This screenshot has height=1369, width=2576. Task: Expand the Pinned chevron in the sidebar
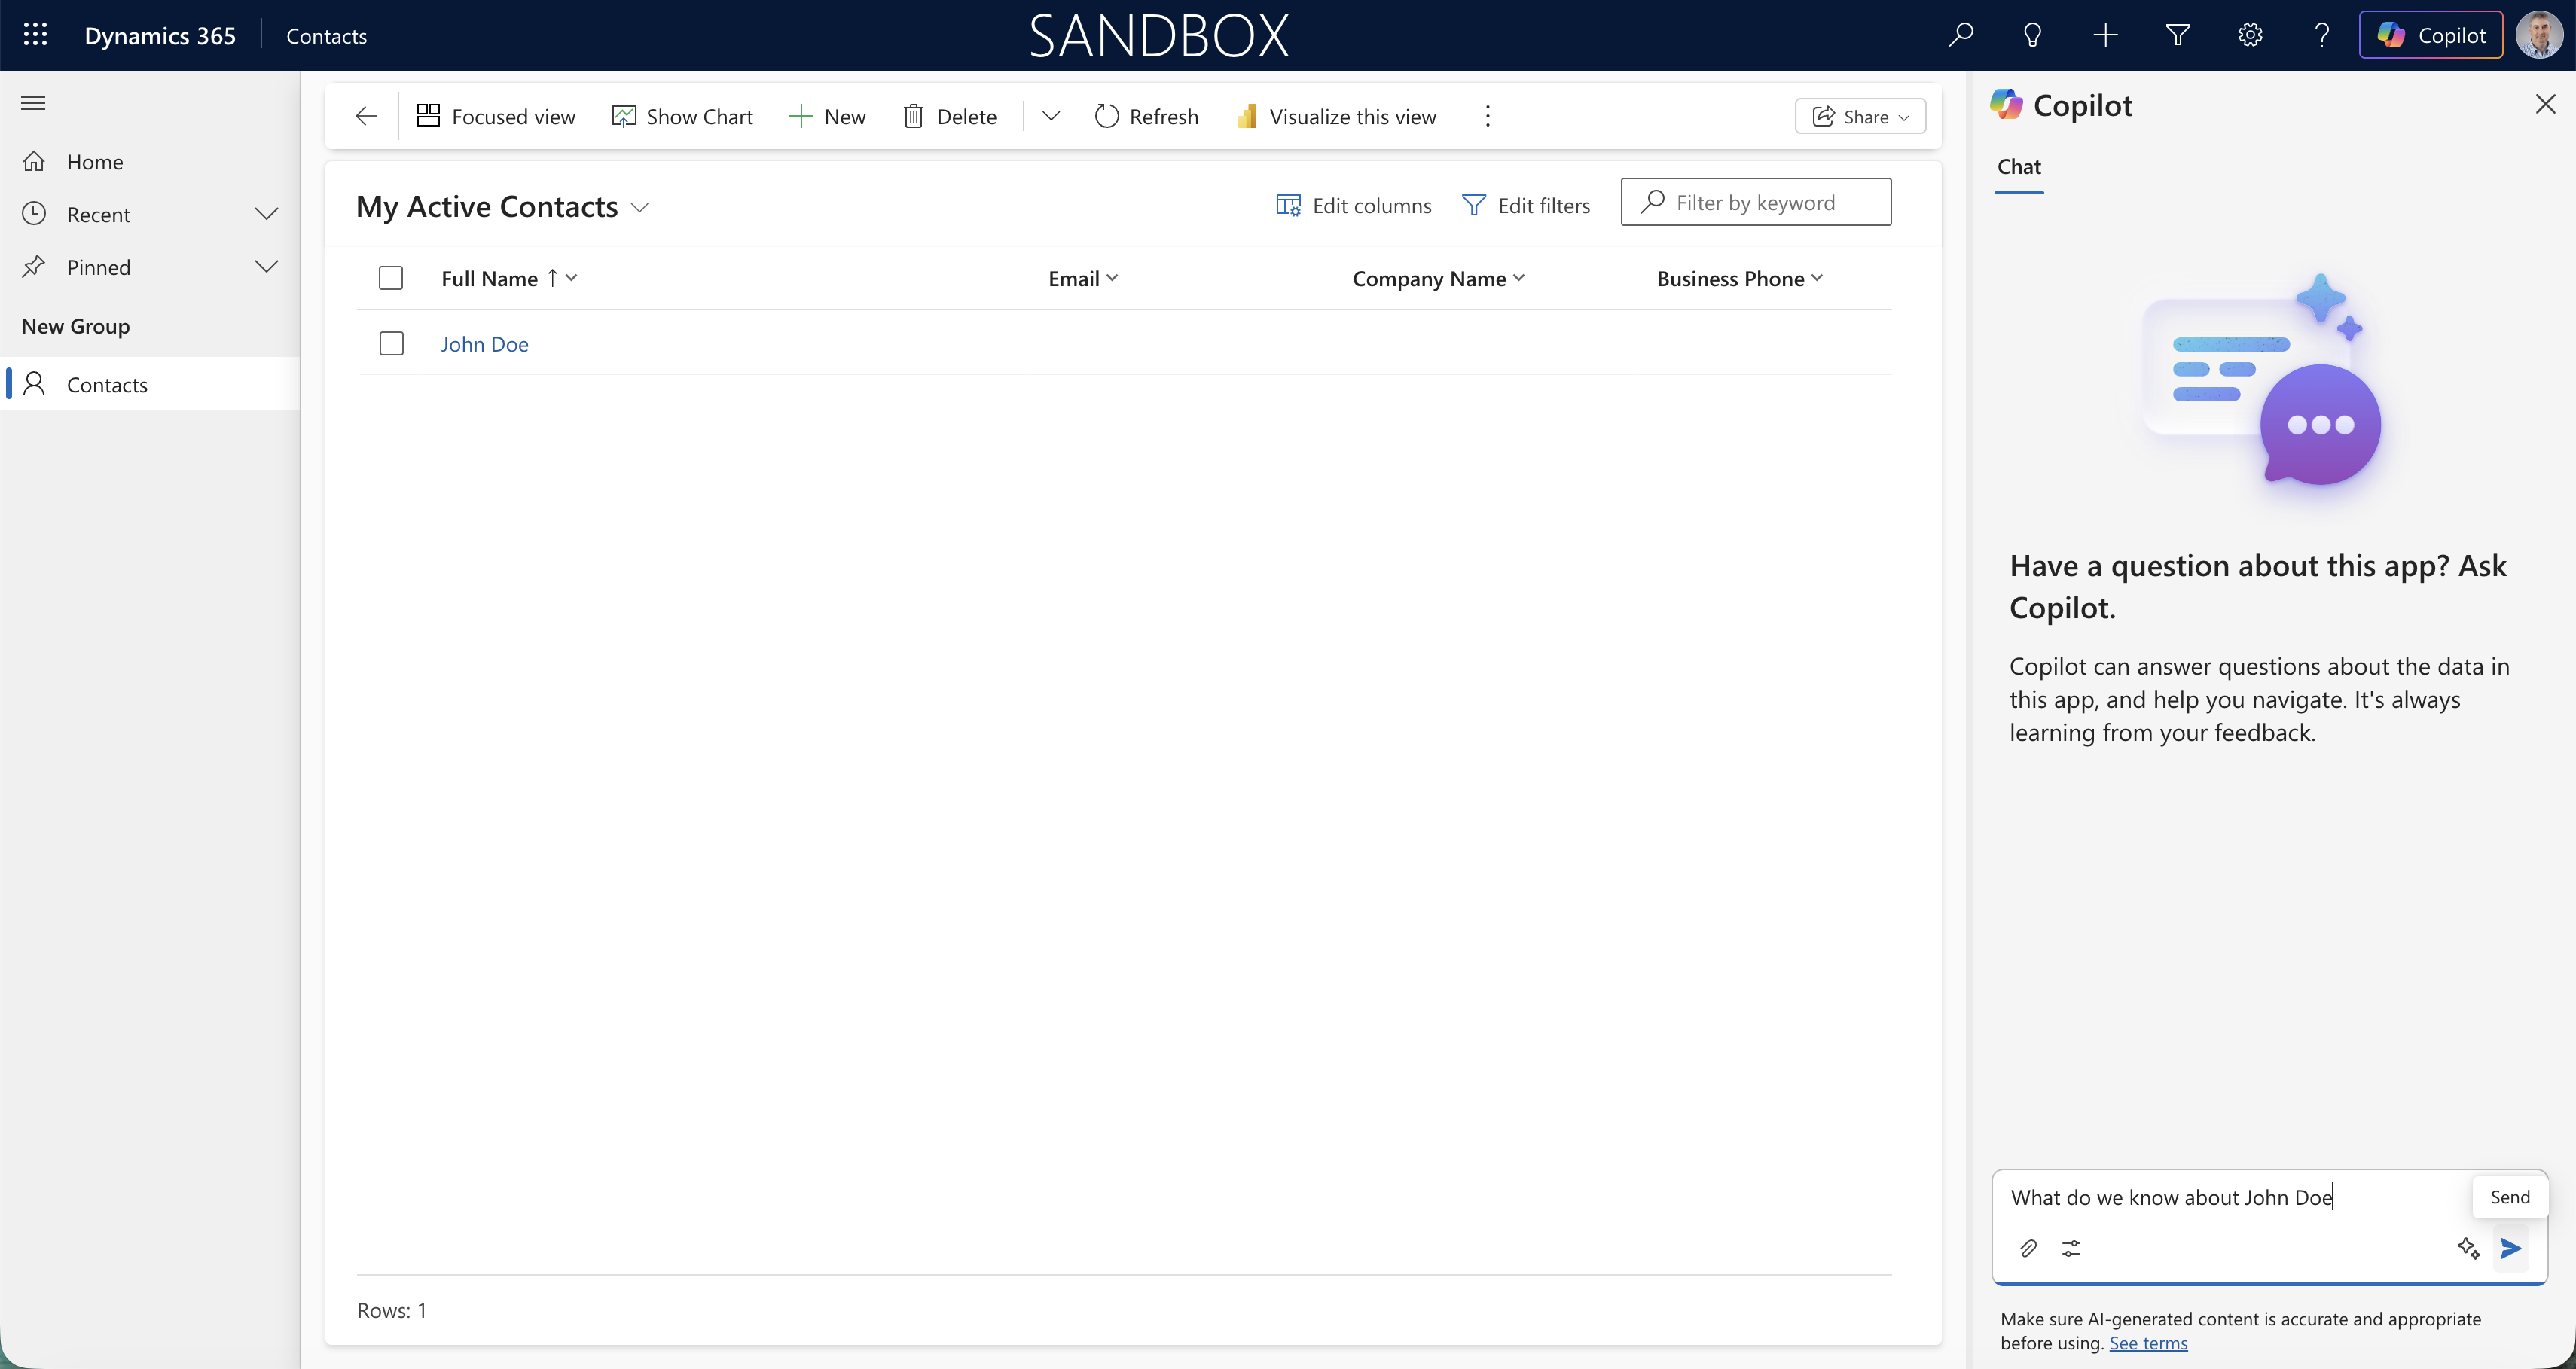[266, 267]
